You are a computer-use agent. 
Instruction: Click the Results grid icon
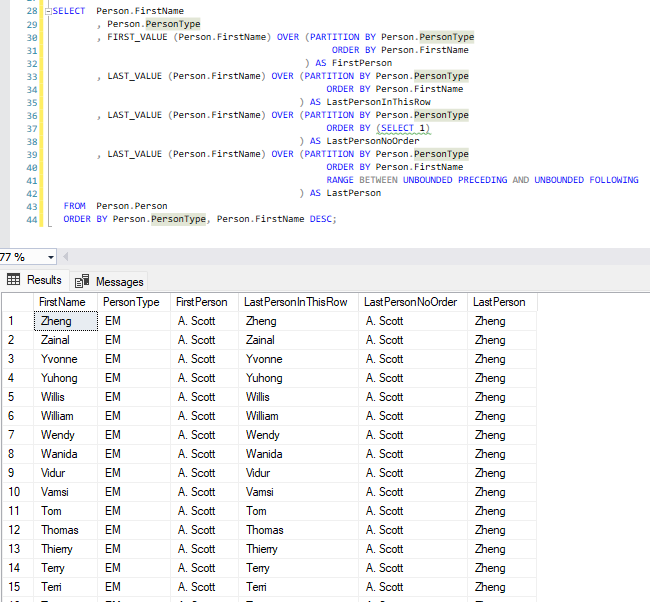click(x=13, y=279)
